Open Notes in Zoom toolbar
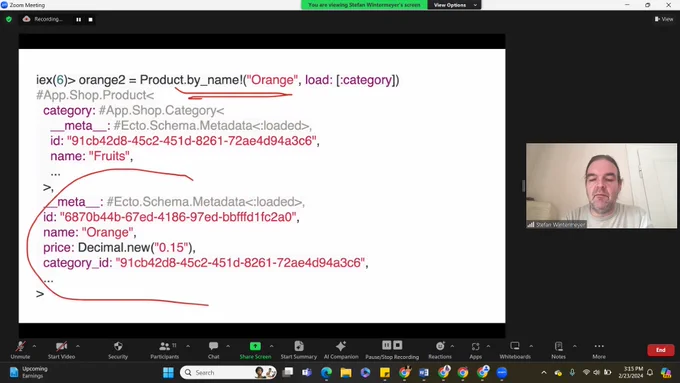This screenshot has width=680, height=383. (559, 350)
